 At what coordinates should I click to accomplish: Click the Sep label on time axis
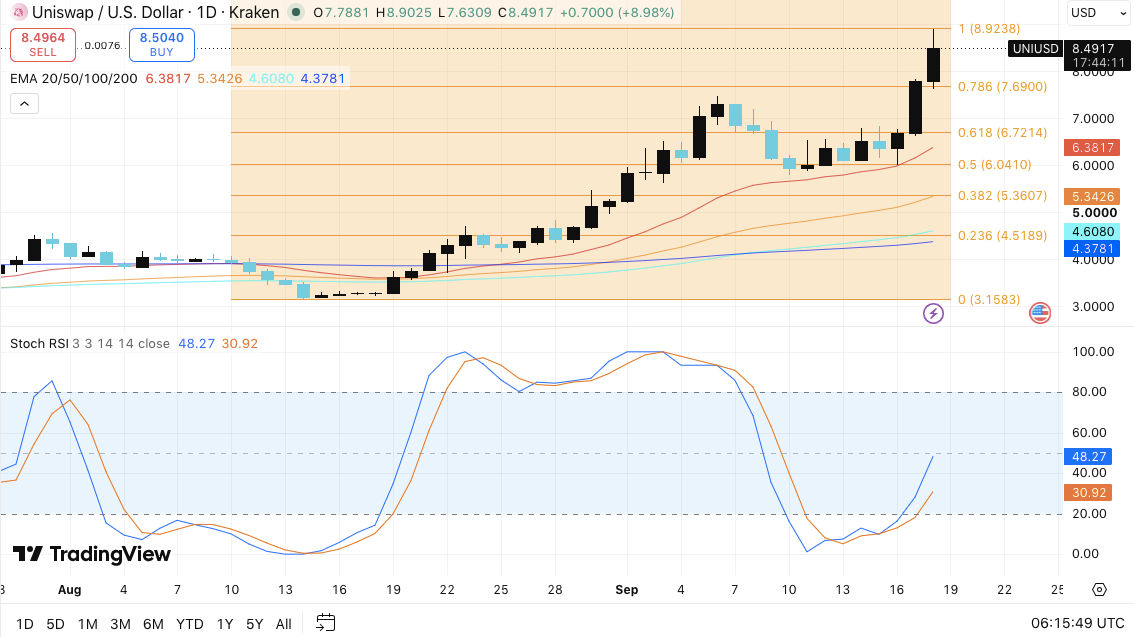click(626, 589)
